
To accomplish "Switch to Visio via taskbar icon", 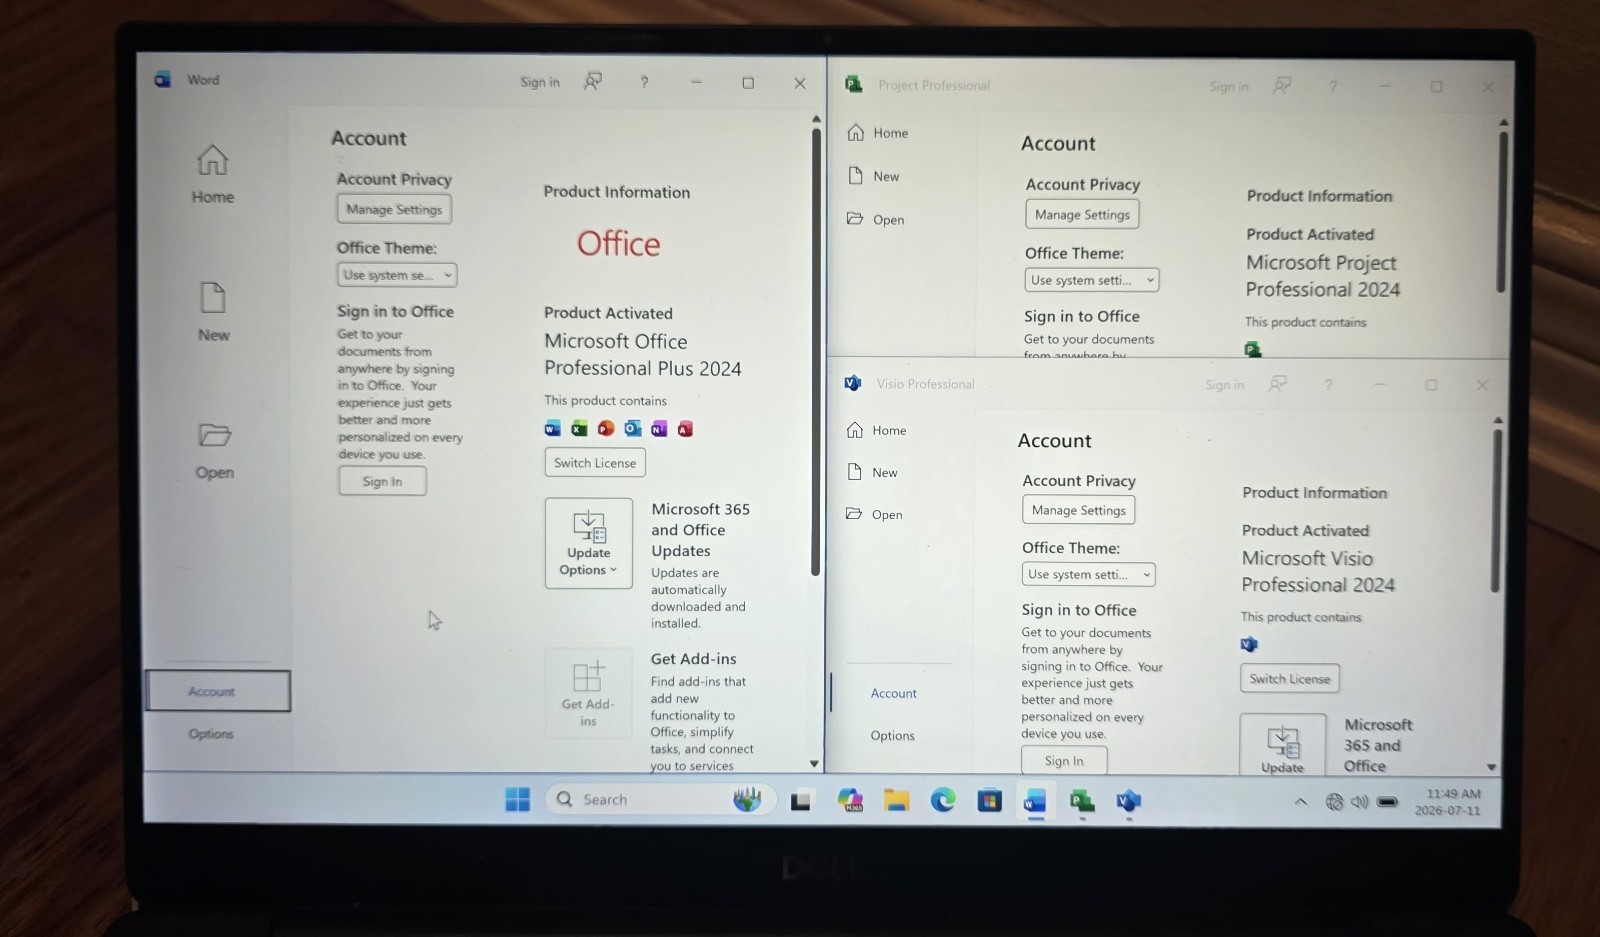I will [x=1129, y=801].
